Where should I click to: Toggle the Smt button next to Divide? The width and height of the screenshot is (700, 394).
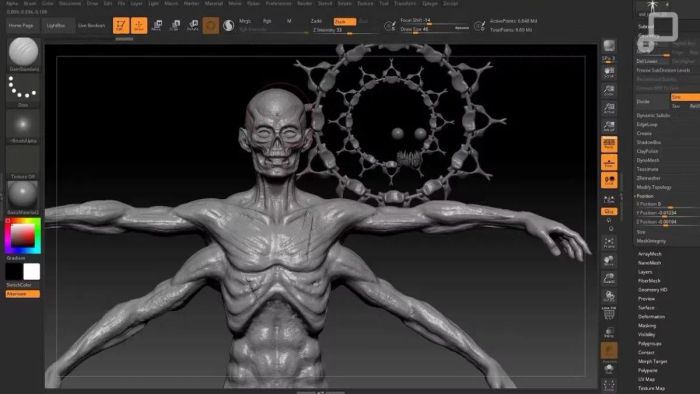tap(685, 97)
